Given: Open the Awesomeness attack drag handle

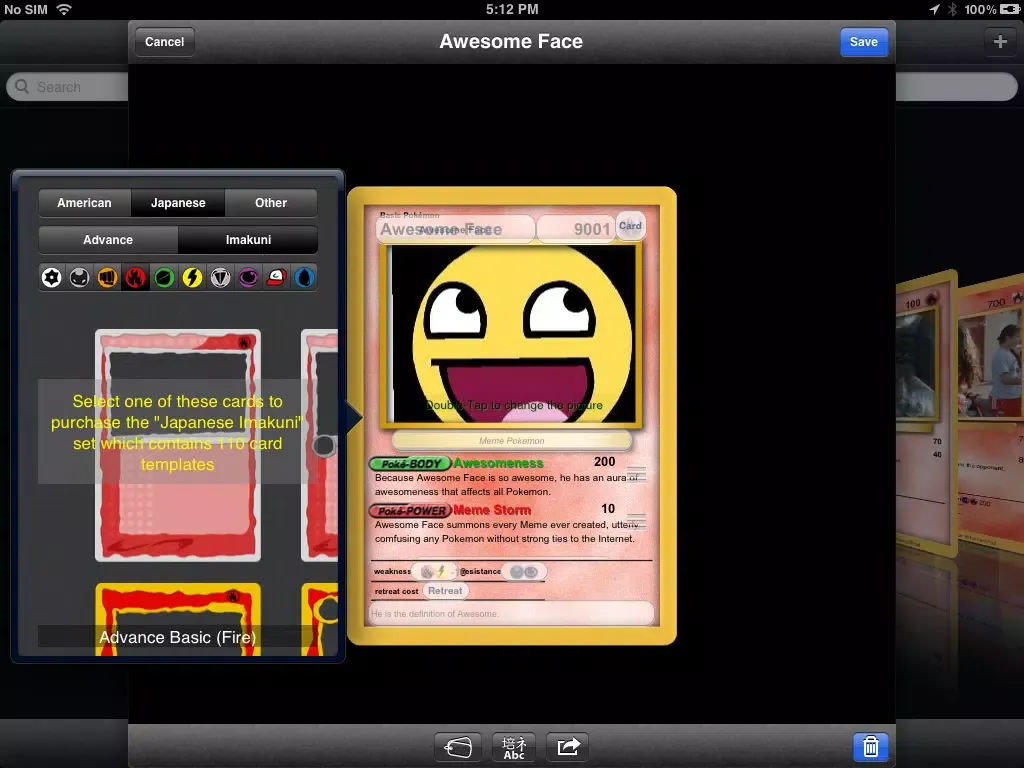Looking at the screenshot, I should point(637,473).
